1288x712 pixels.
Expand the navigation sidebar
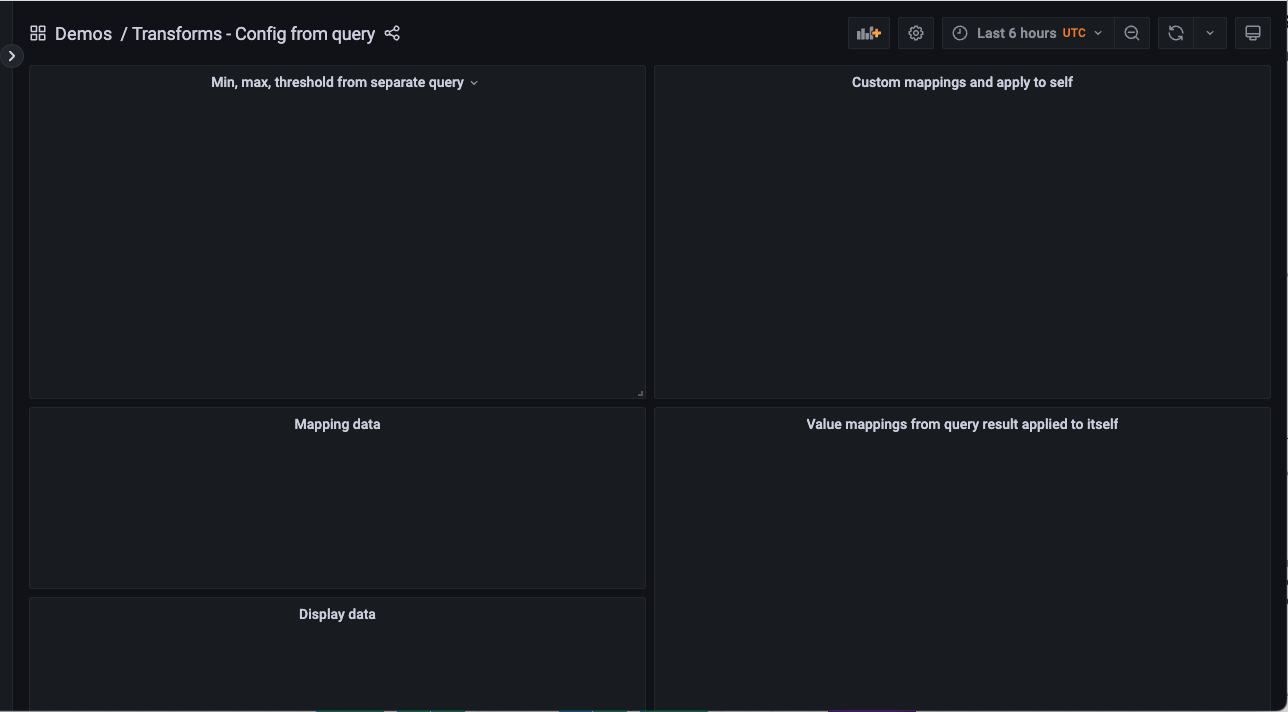[x=11, y=55]
